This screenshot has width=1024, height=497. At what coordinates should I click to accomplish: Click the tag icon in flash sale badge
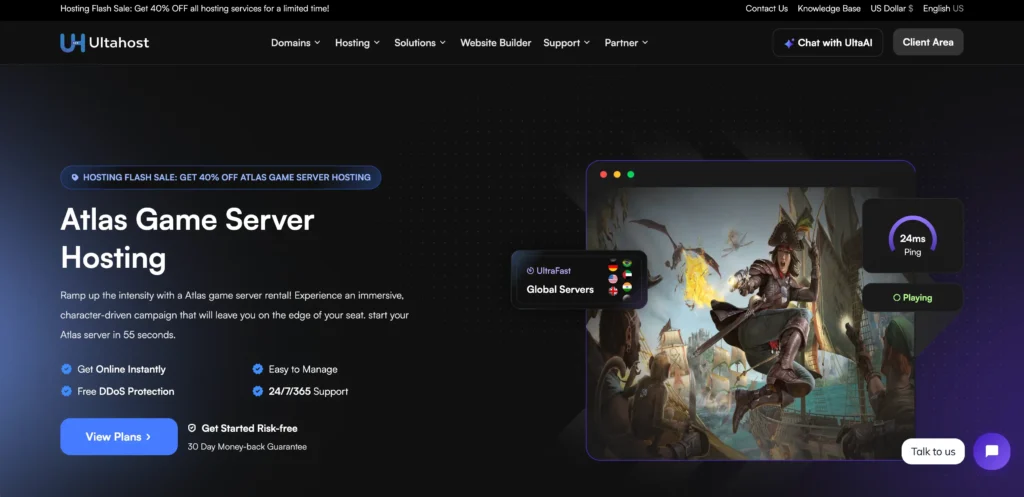(x=75, y=178)
